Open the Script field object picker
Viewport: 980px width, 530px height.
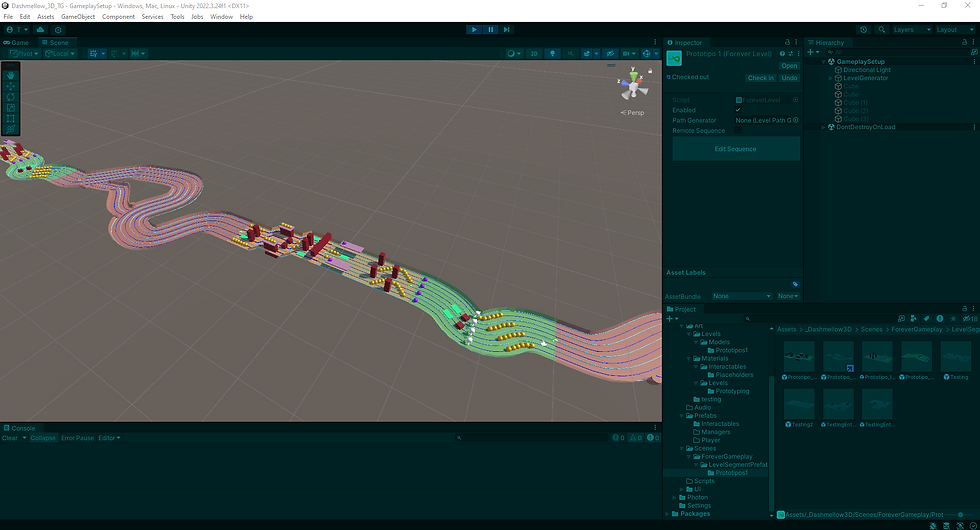[x=796, y=100]
